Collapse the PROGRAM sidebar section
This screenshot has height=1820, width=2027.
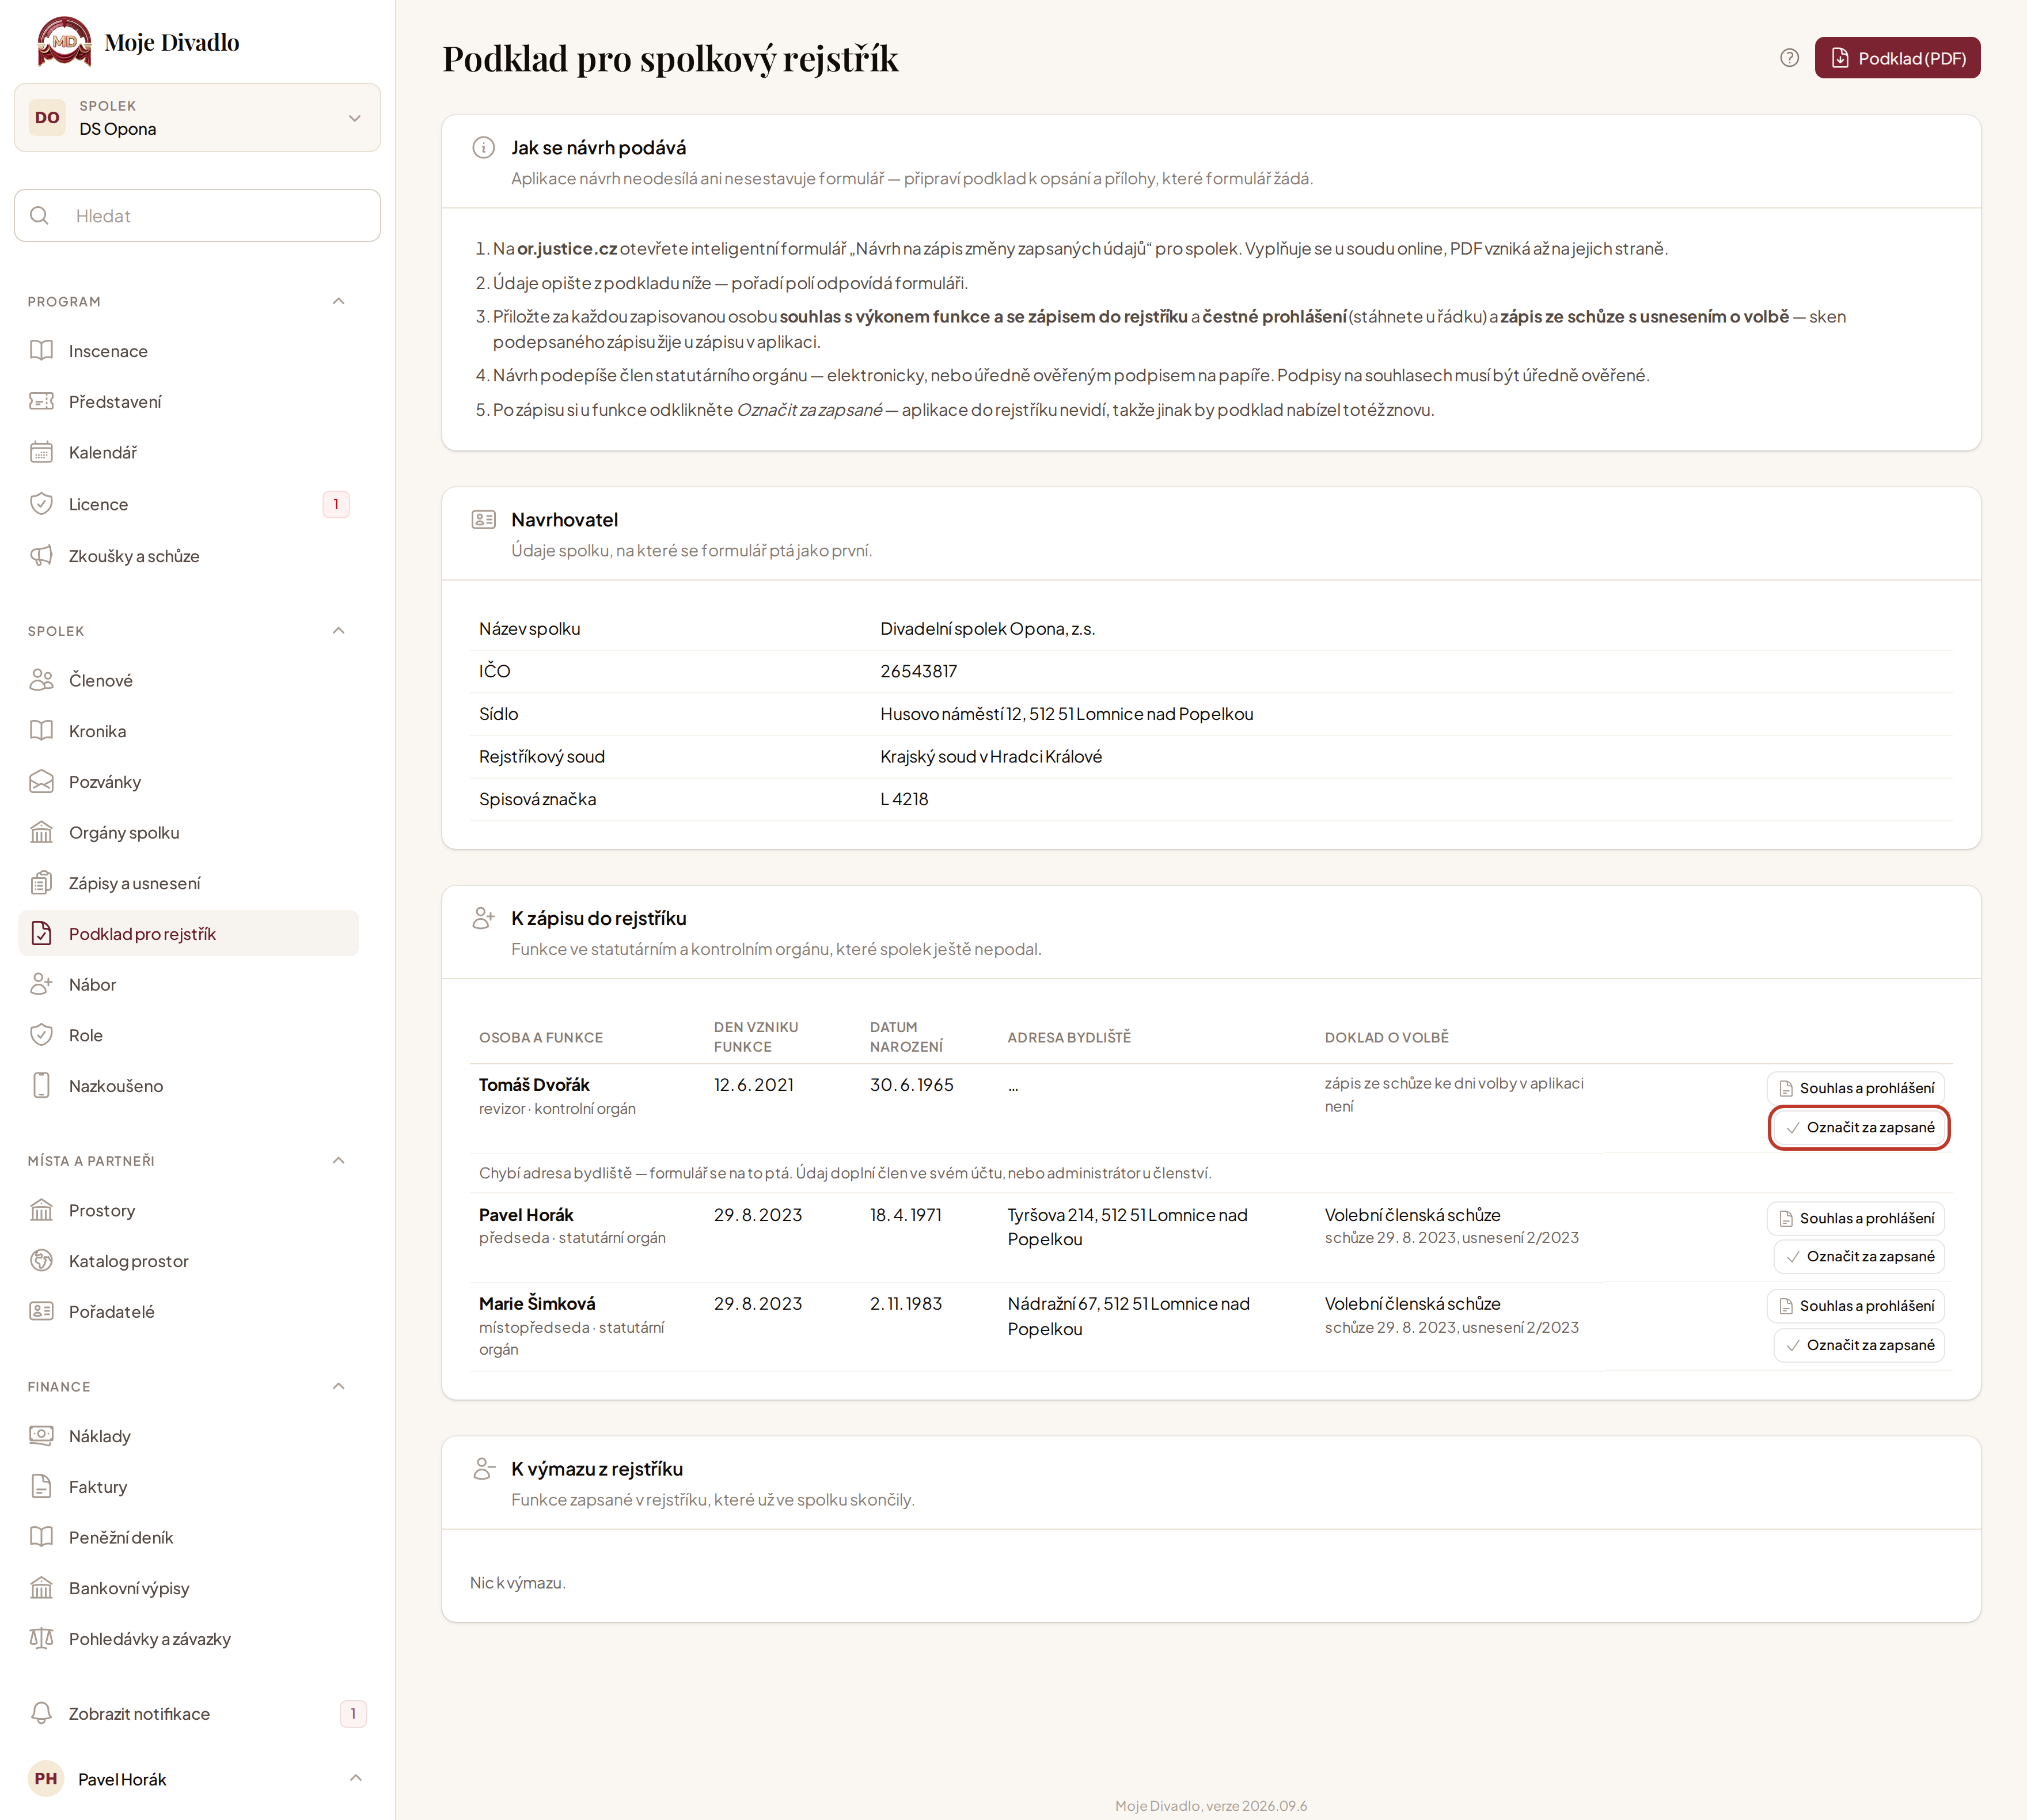coord(338,301)
